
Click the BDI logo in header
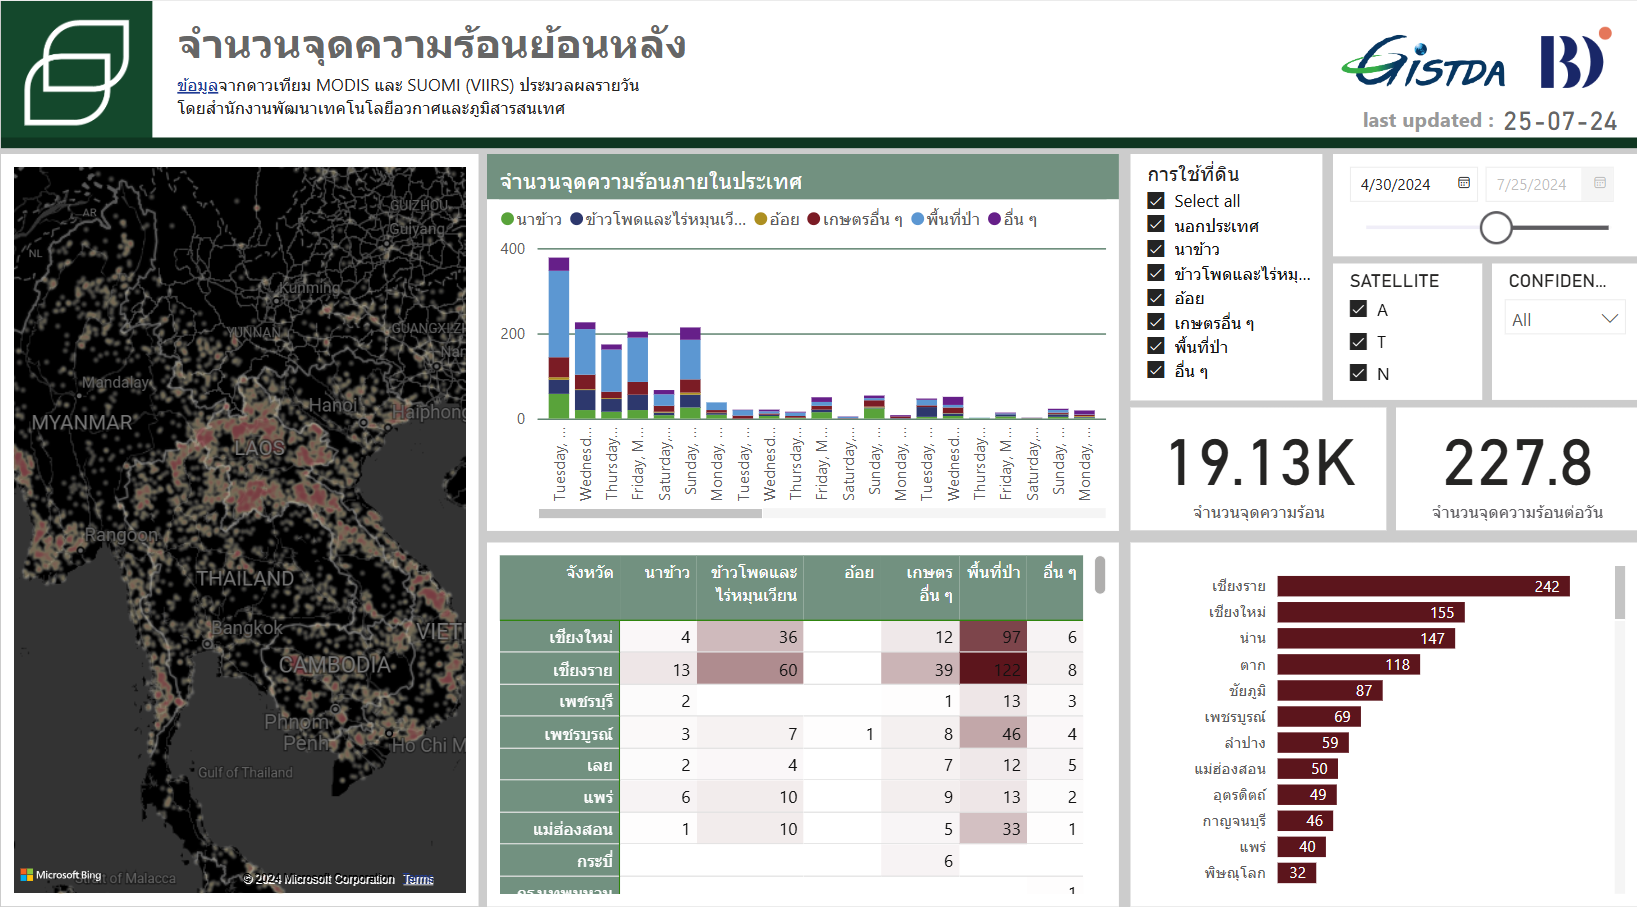tap(1575, 61)
